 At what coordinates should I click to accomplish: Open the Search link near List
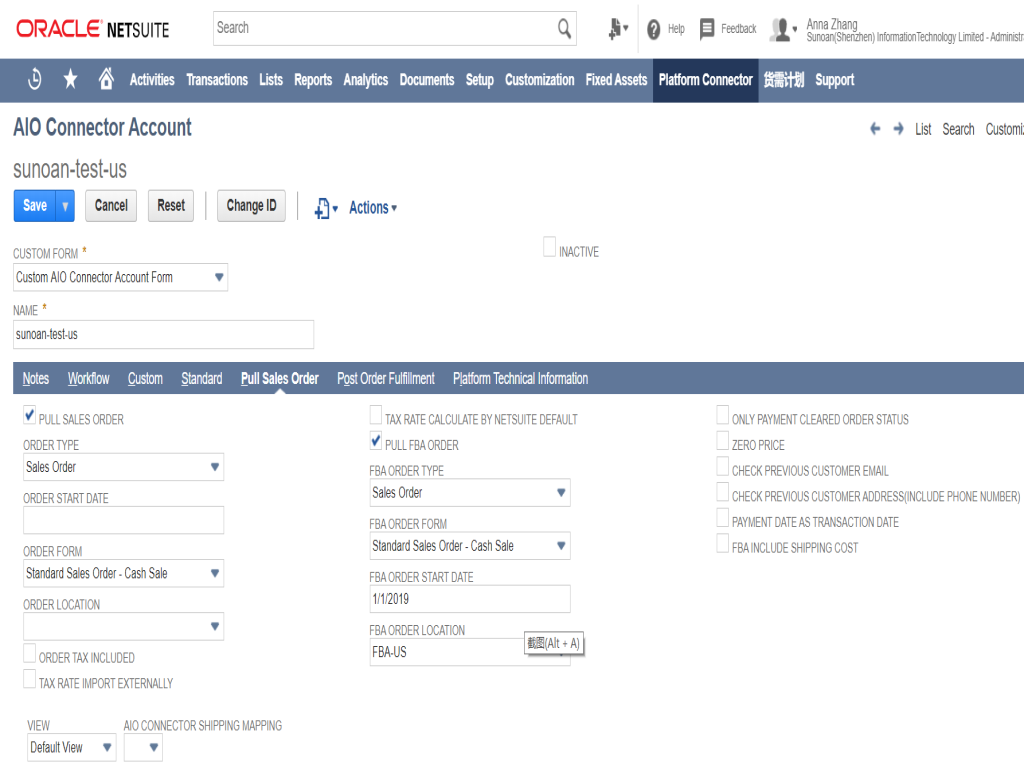click(958, 129)
